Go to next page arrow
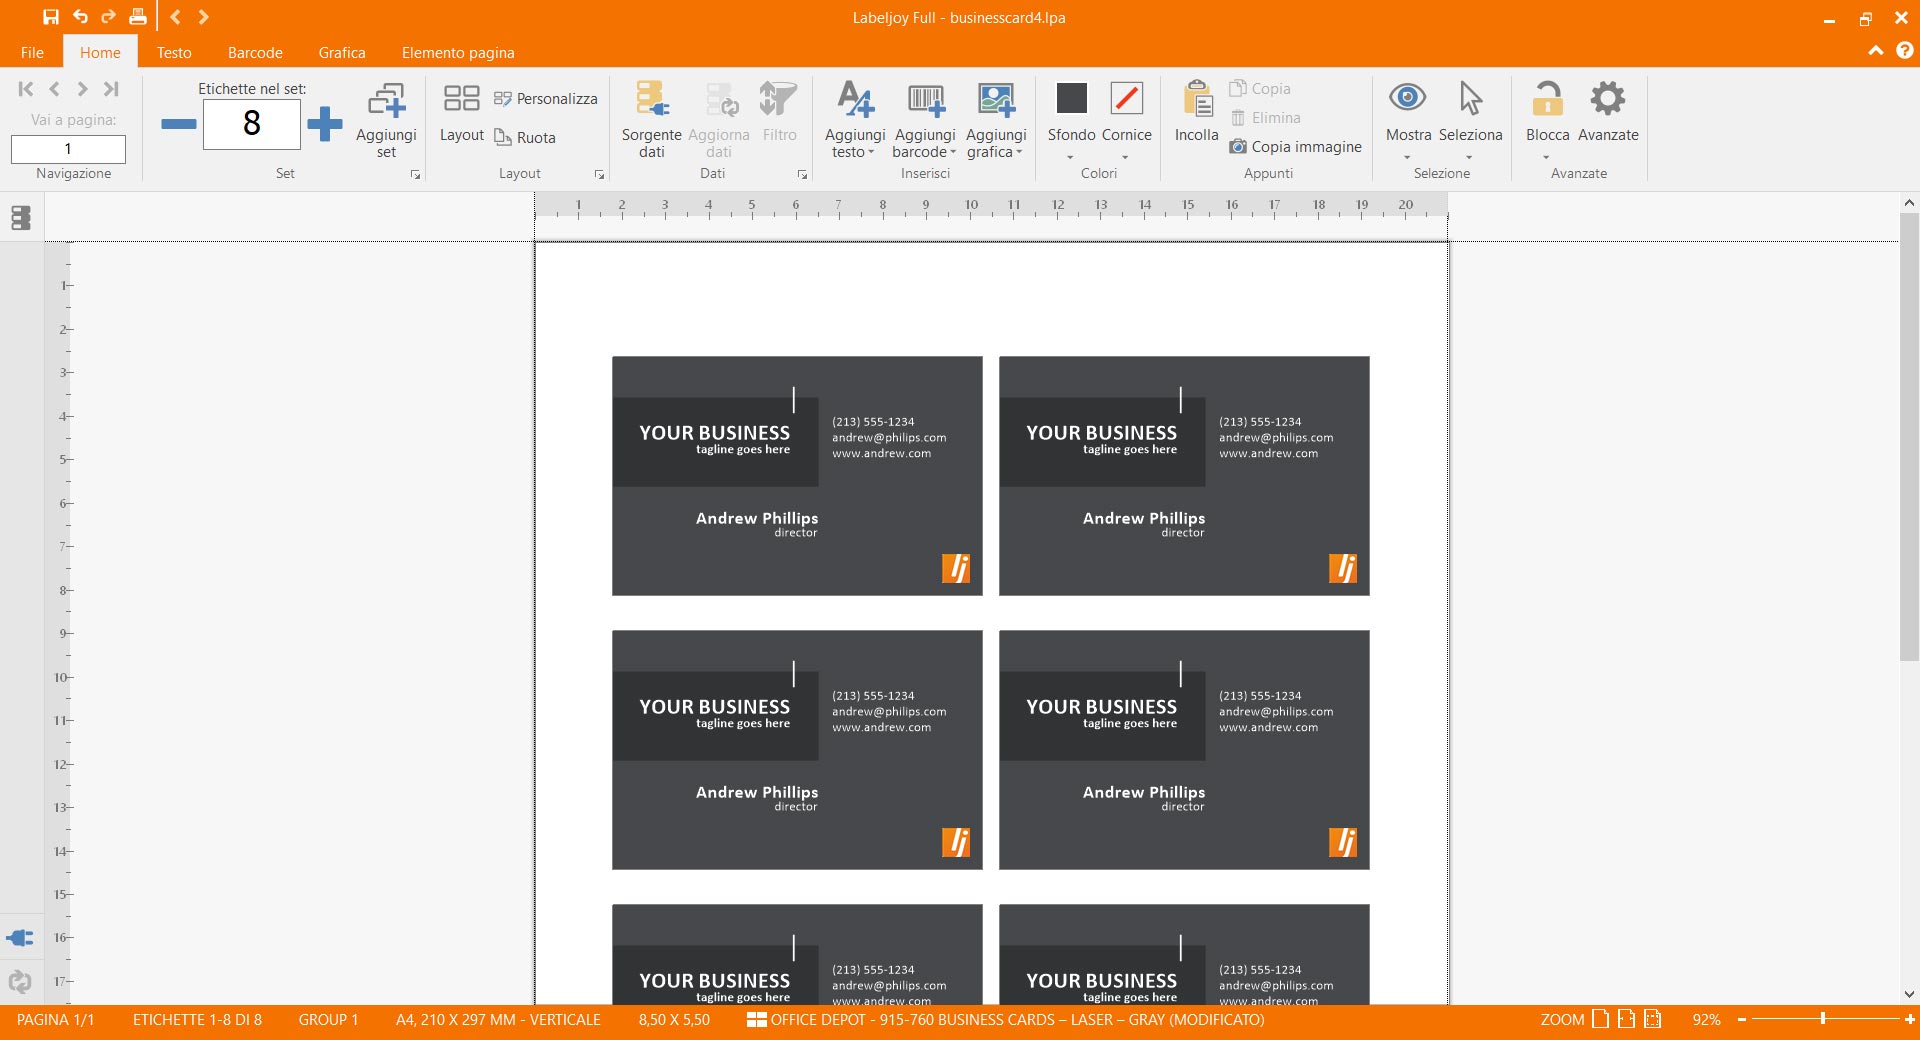This screenshot has width=1920, height=1040. pyautogui.click(x=82, y=89)
